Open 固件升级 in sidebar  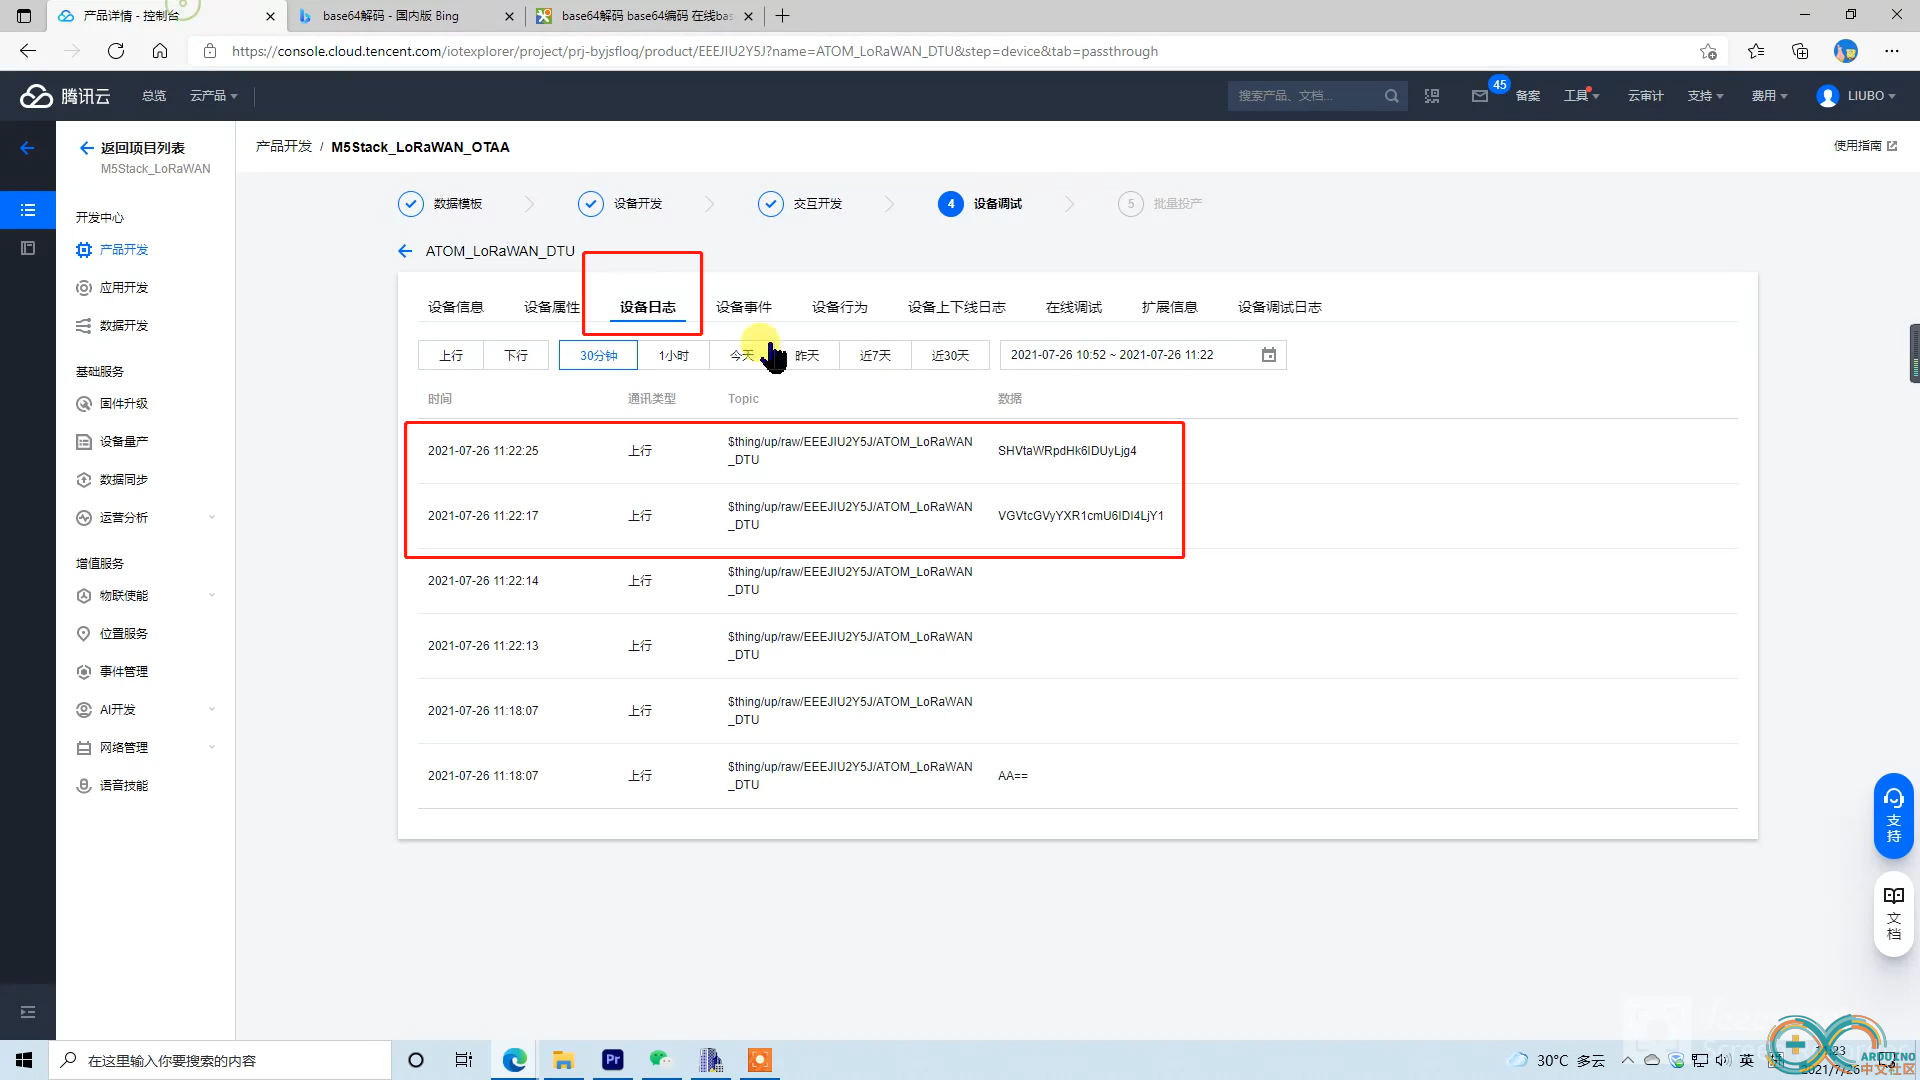click(124, 404)
